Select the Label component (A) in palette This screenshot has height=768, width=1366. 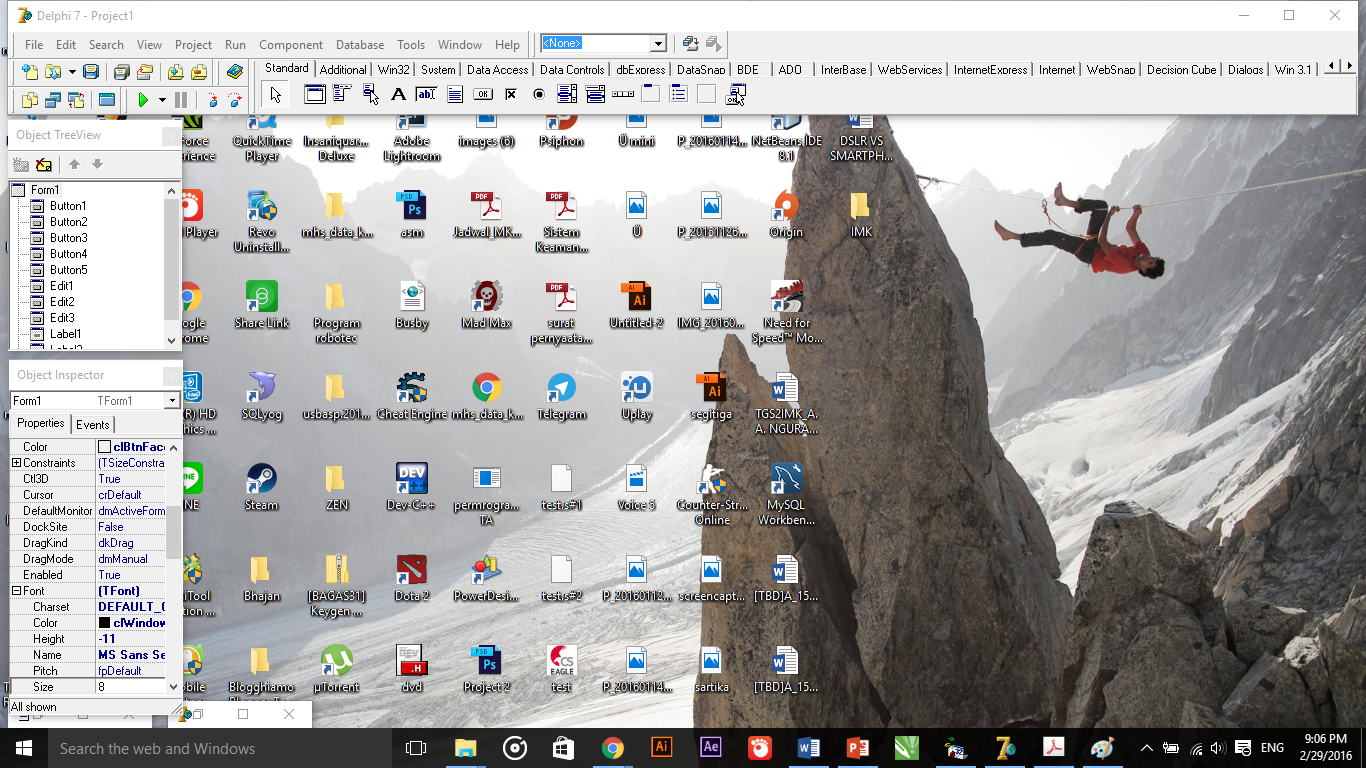pos(398,95)
